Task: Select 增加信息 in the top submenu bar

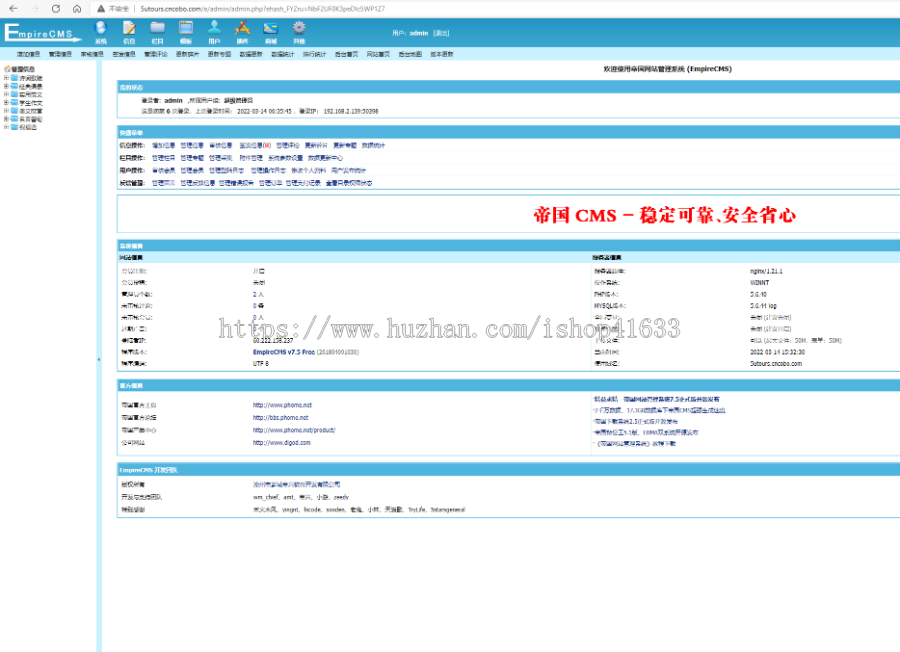Action: 28,54
